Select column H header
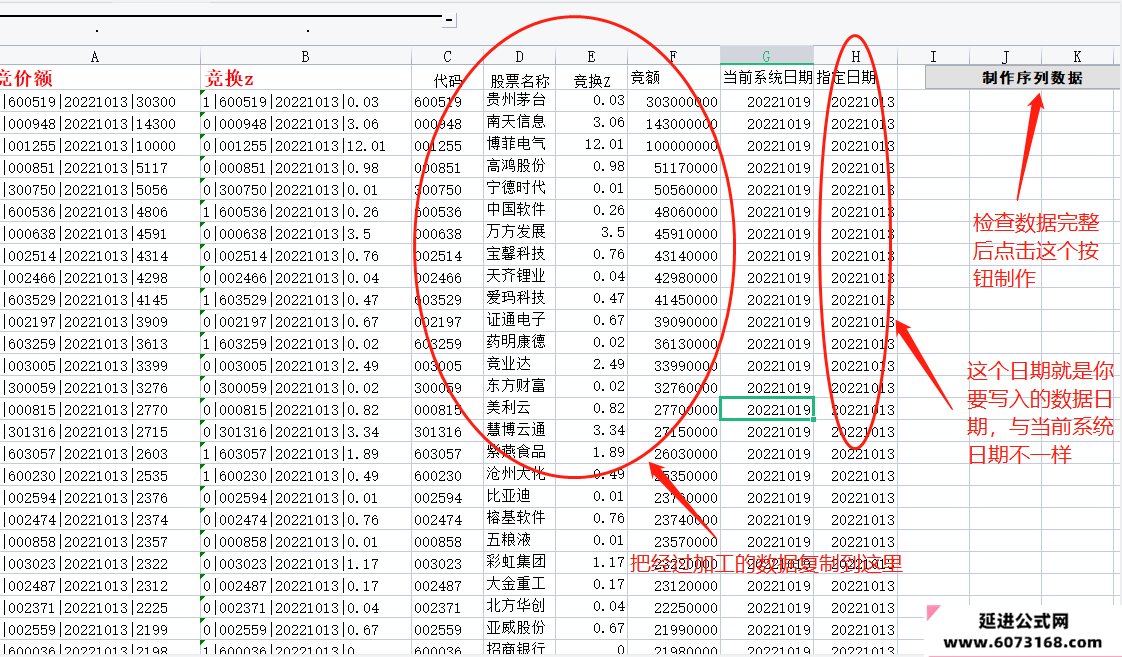1122x657 pixels. pyautogui.click(x=855, y=57)
